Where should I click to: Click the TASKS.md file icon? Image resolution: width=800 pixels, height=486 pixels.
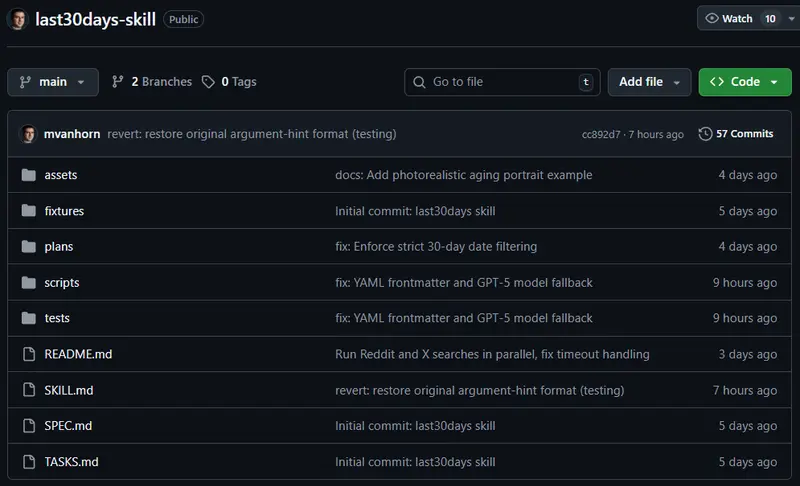(x=28, y=462)
